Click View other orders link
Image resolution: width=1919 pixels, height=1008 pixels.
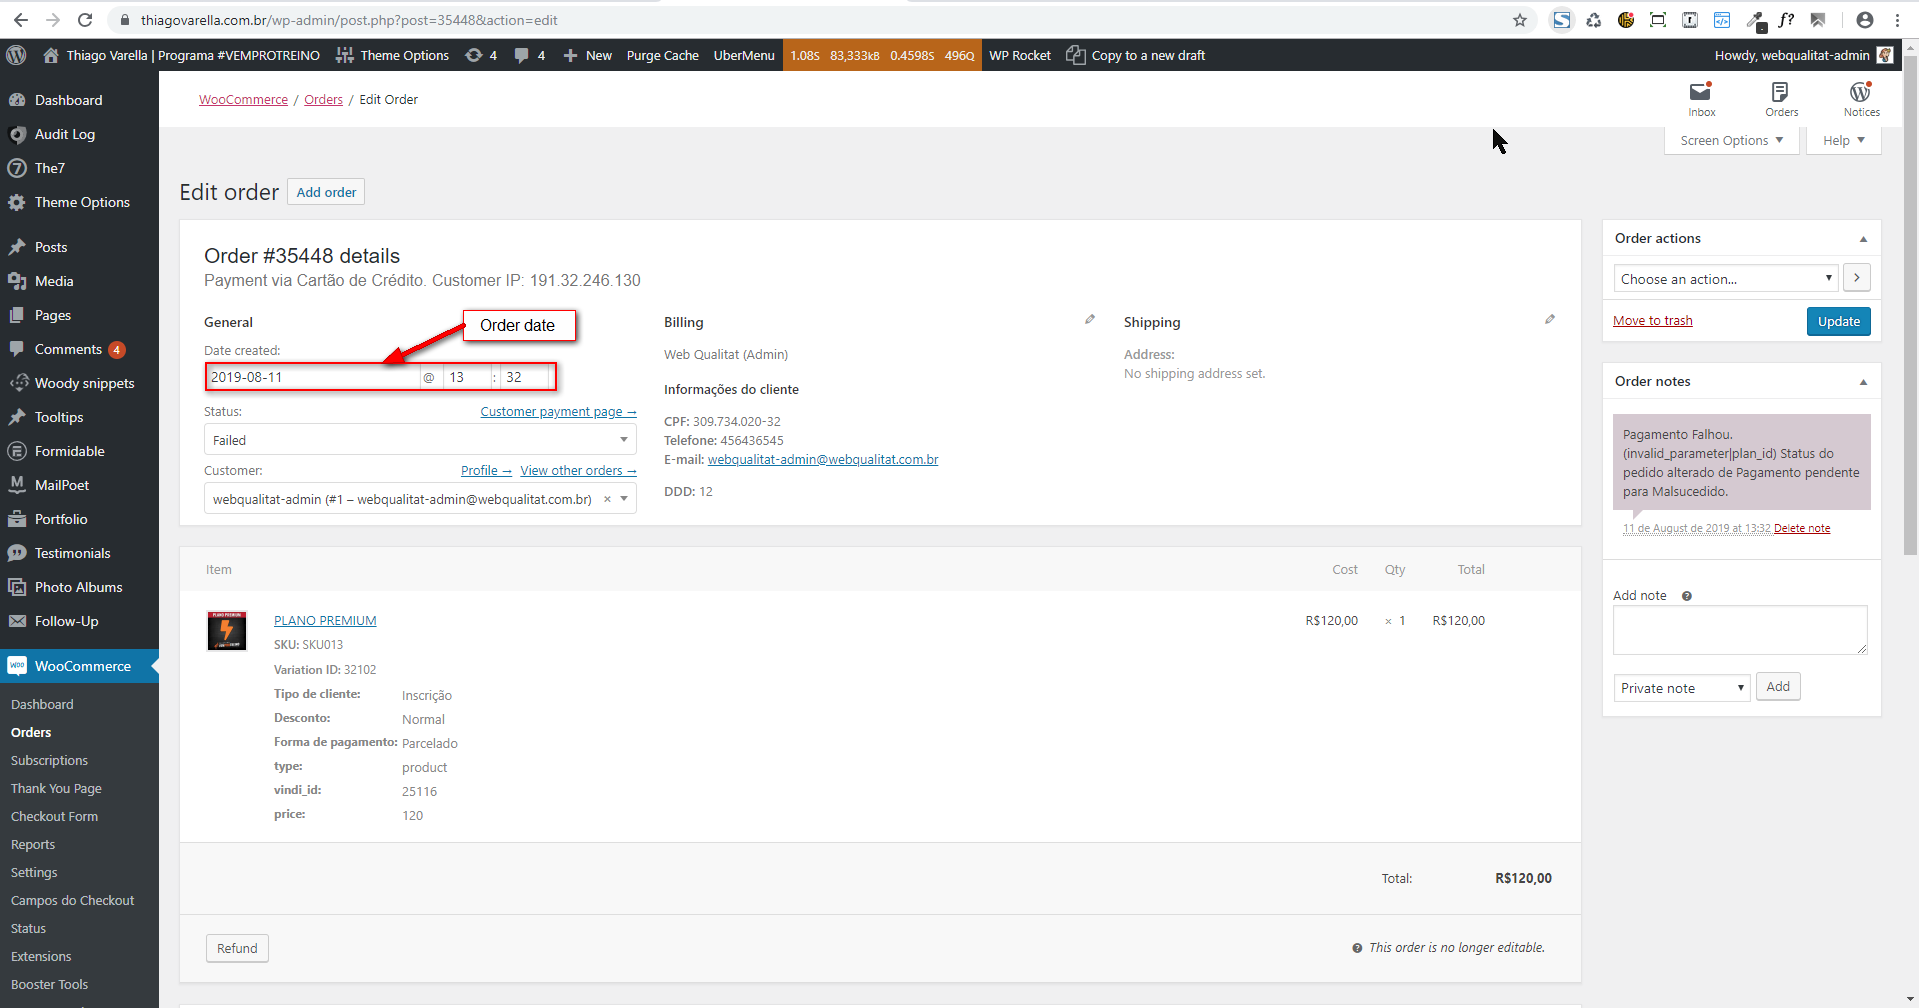point(578,471)
